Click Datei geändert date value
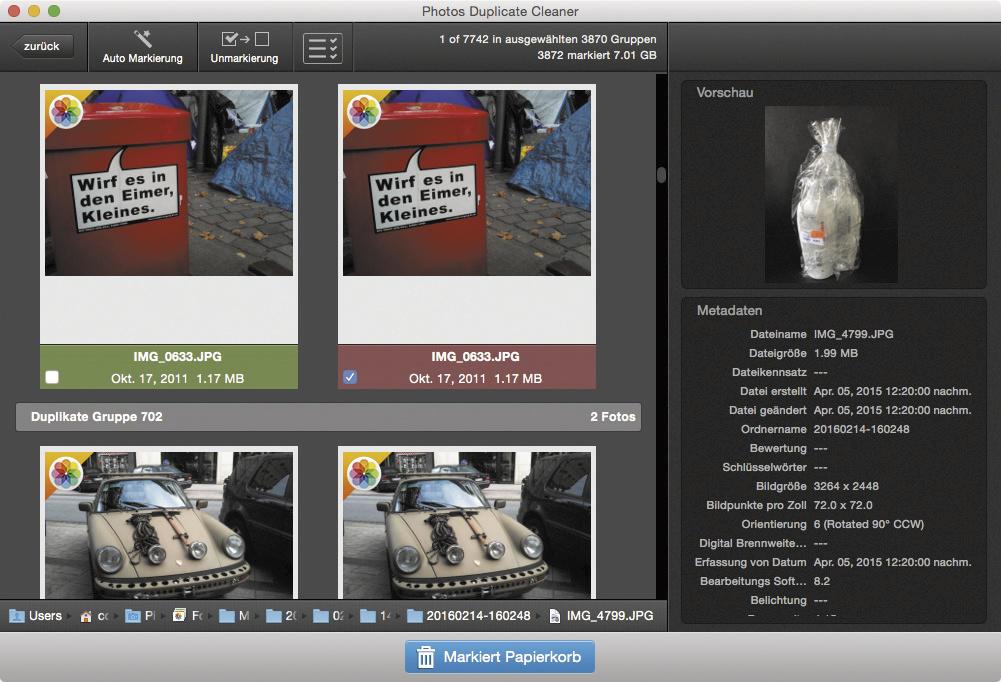Image resolution: width=1001 pixels, height=682 pixels. pos(892,410)
